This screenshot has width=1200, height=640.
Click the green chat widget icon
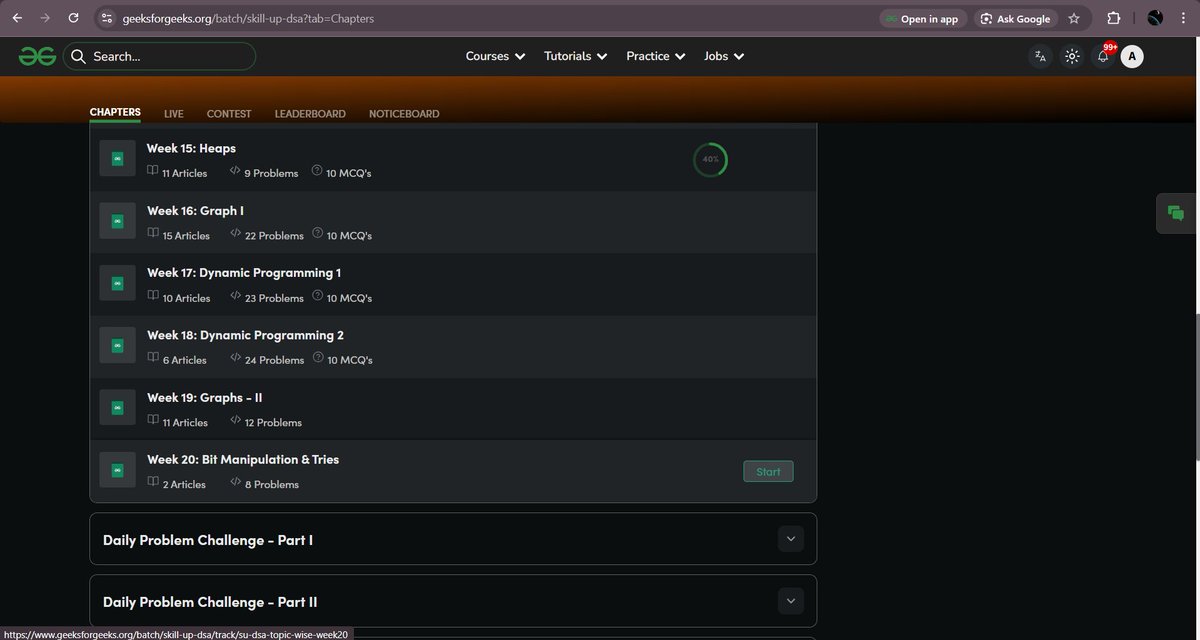pyautogui.click(x=1176, y=212)
